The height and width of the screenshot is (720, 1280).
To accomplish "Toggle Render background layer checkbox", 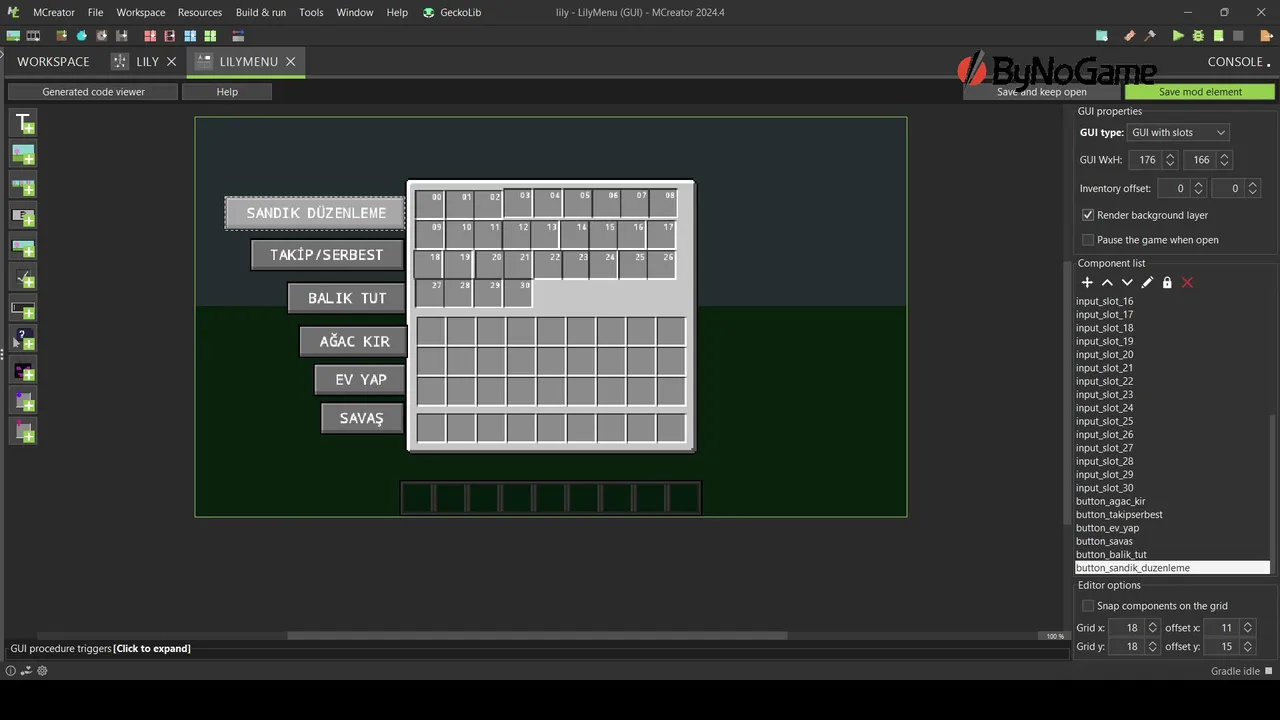I will (1088, 215).
